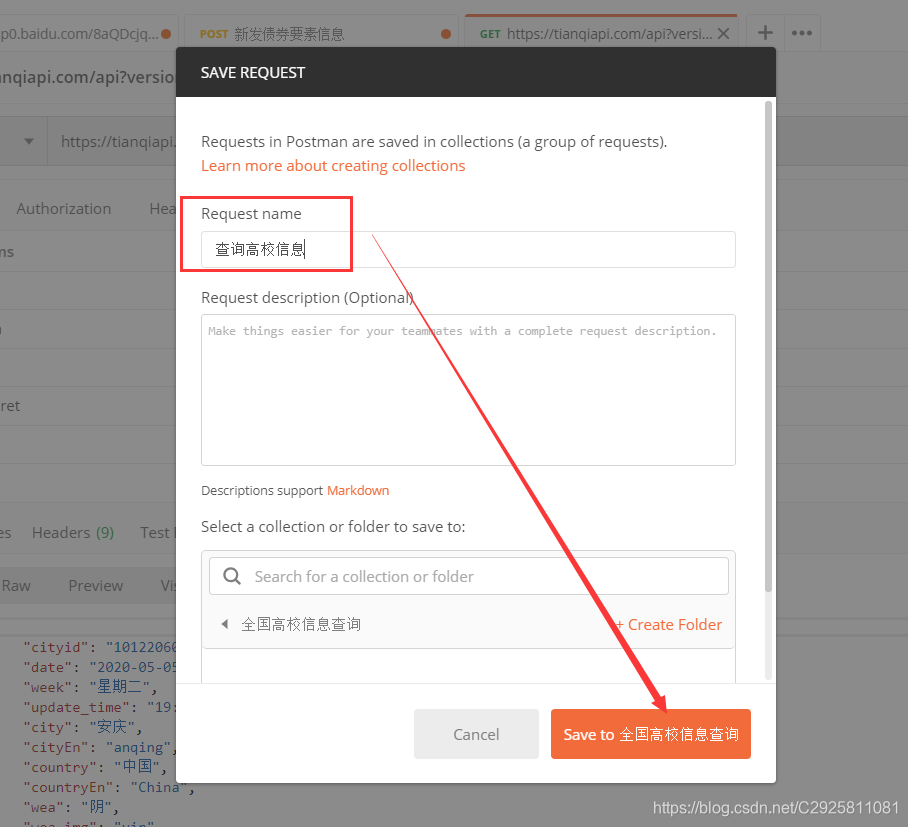This screenshot has height=827, width=908.
Task: Open the Authorization tab in background
Action: (x=64, y=208)
